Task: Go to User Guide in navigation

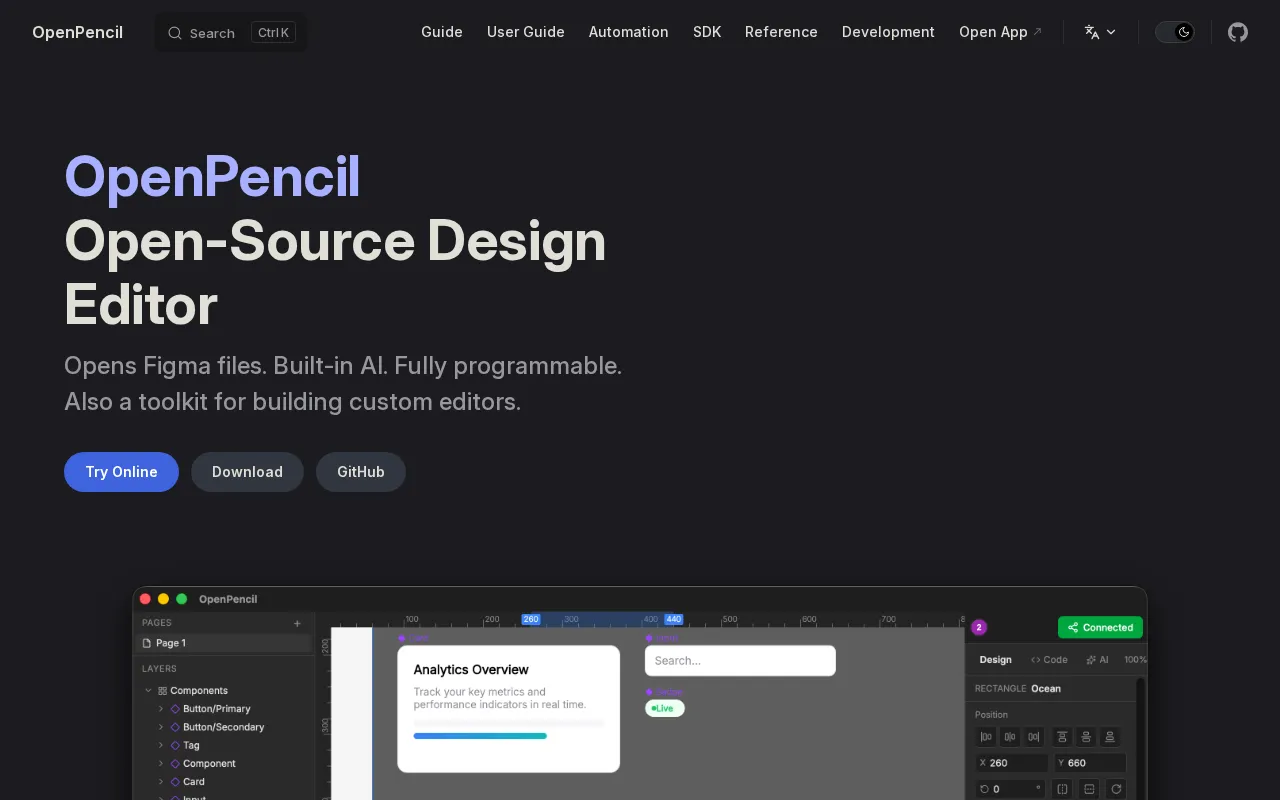Action: point(526,32)
